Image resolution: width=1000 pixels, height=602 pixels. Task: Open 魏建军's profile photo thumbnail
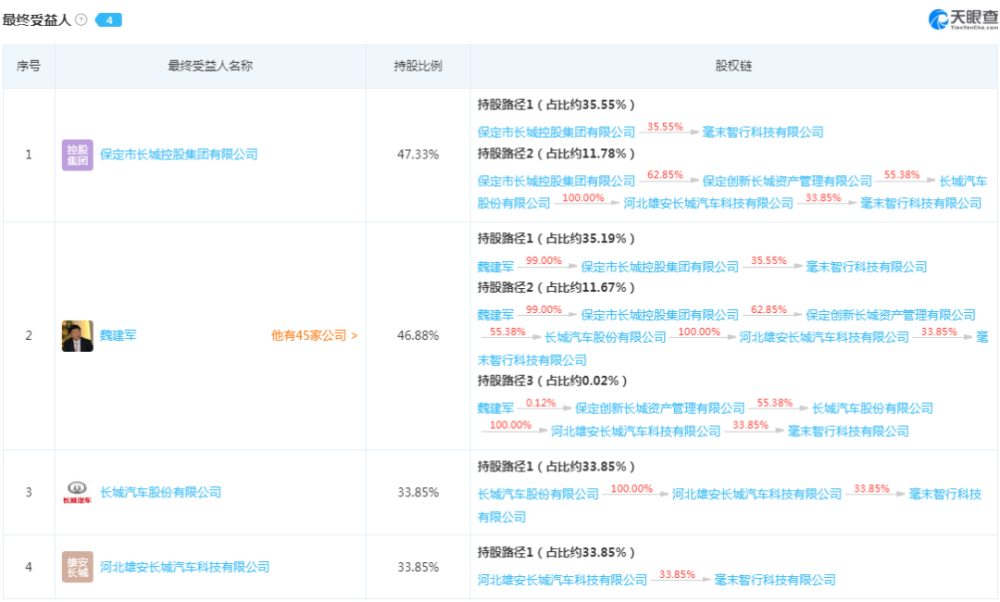[x=77, y=336]
